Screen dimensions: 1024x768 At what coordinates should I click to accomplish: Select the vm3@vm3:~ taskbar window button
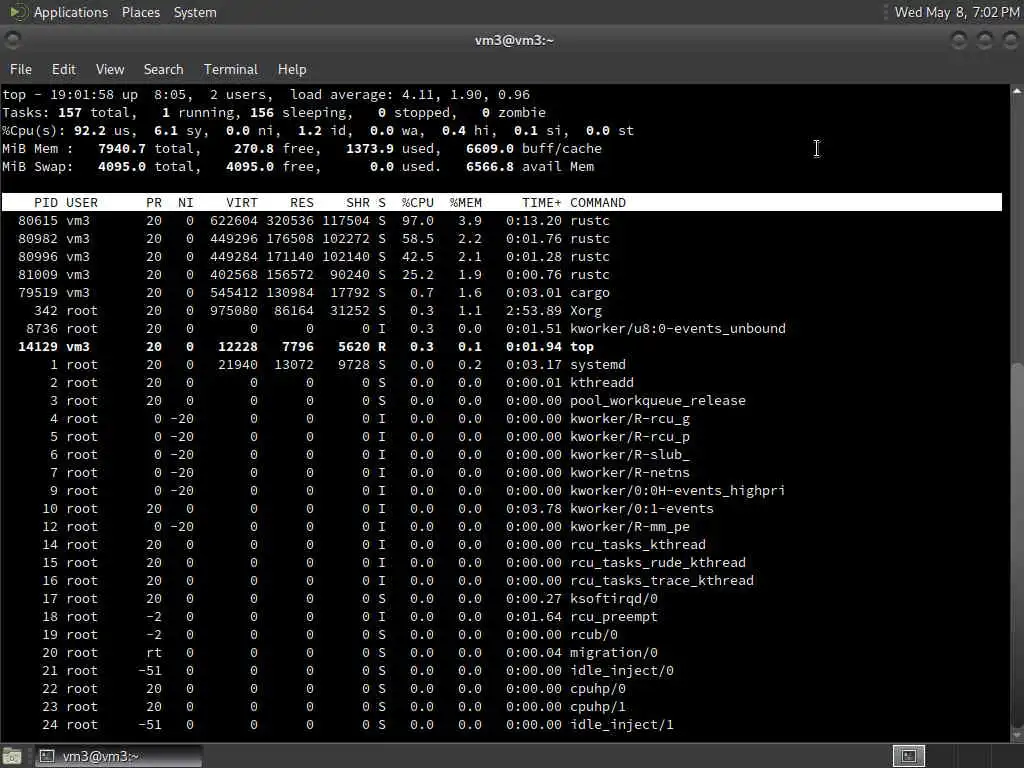[118, 756]
